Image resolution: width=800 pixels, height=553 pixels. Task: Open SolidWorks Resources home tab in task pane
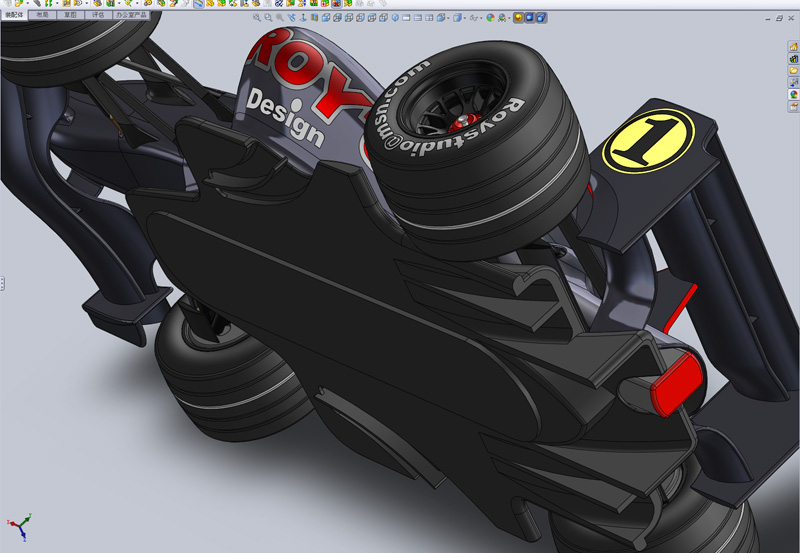point(793,47)
